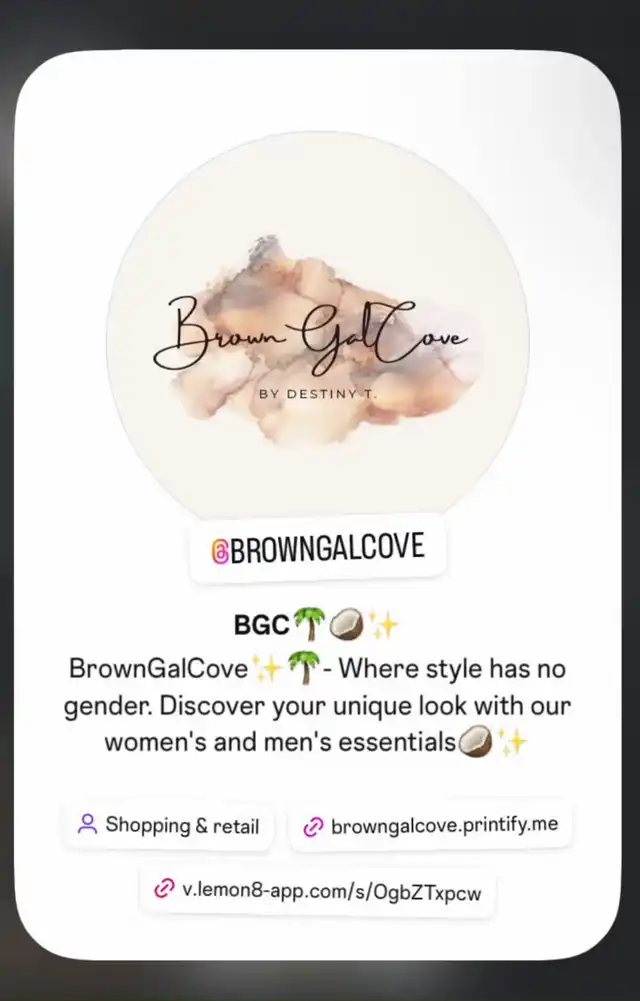This screenshot has width=640, height=1001.
Task: Tap the coconut emoji after "essentials"
Action: click(475, 742)
